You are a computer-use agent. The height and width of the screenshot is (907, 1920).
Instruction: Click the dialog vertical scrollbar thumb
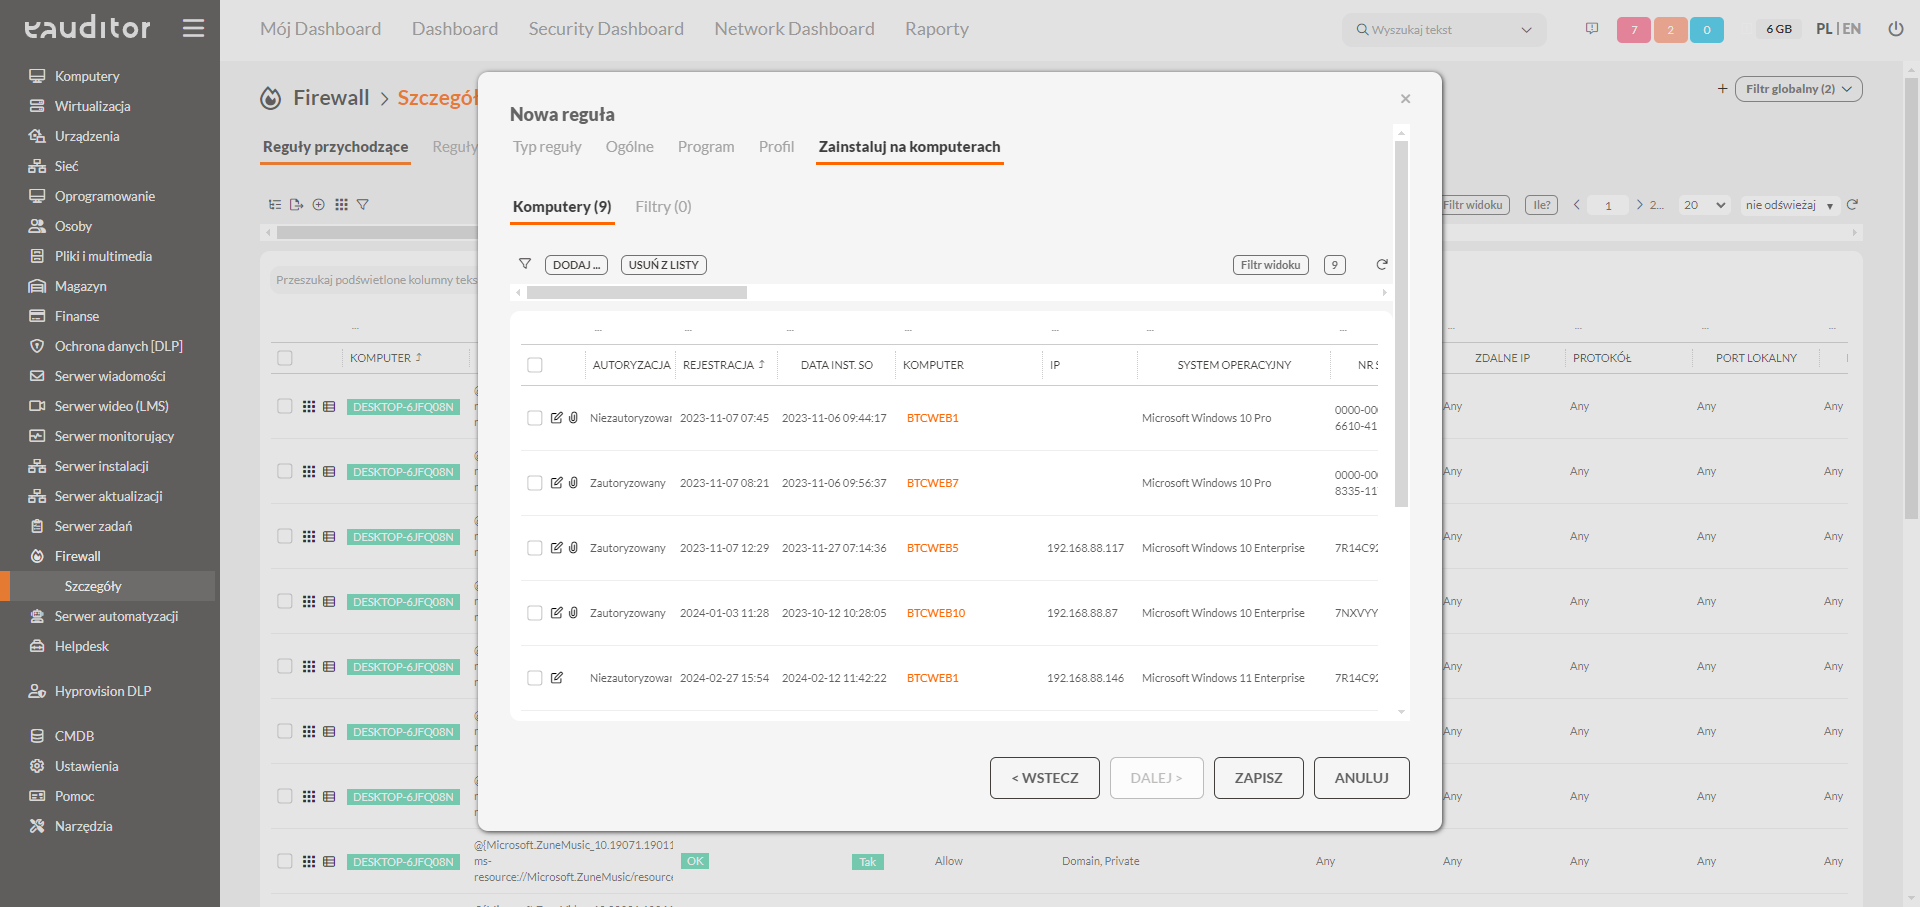(x=1402, y=324)
